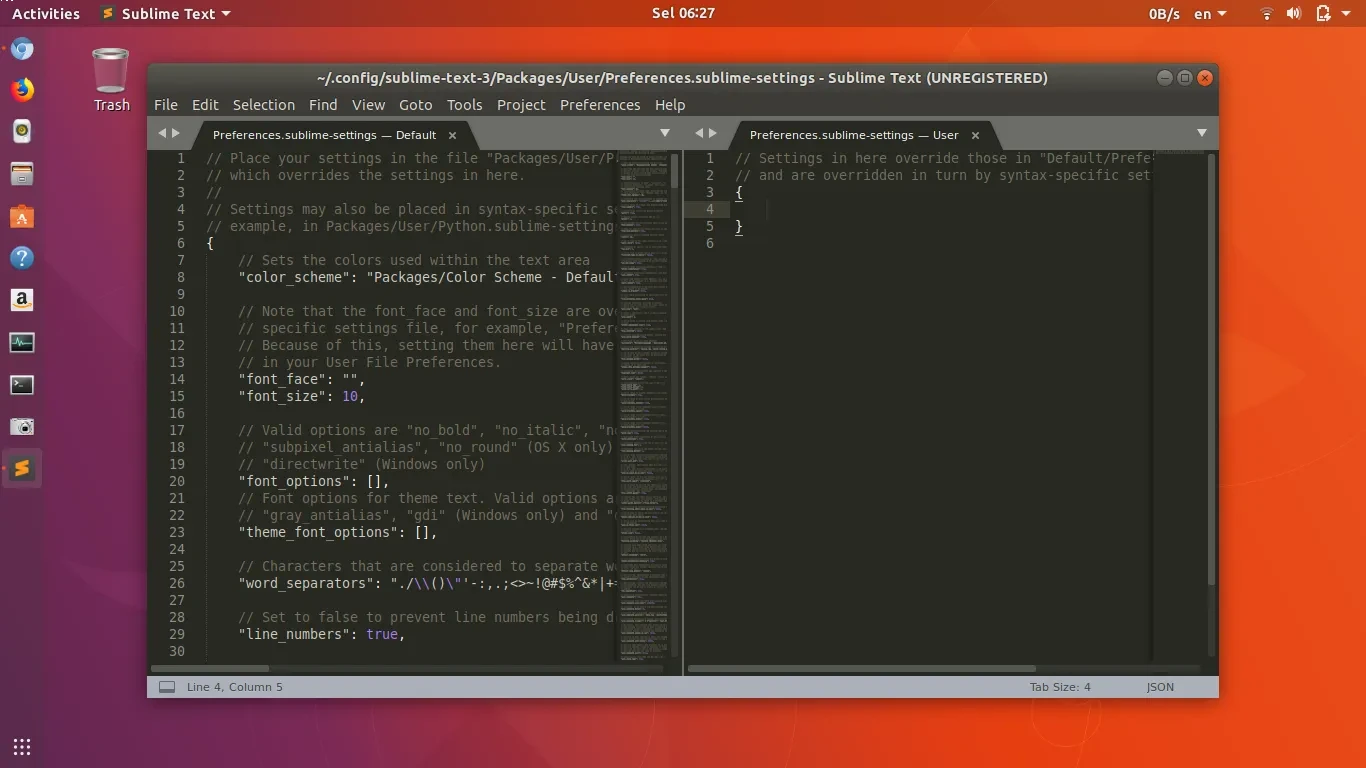Close the Preferences Default tab
Image resolution: width=1366 pixels, height=768 pixels.
452,135
